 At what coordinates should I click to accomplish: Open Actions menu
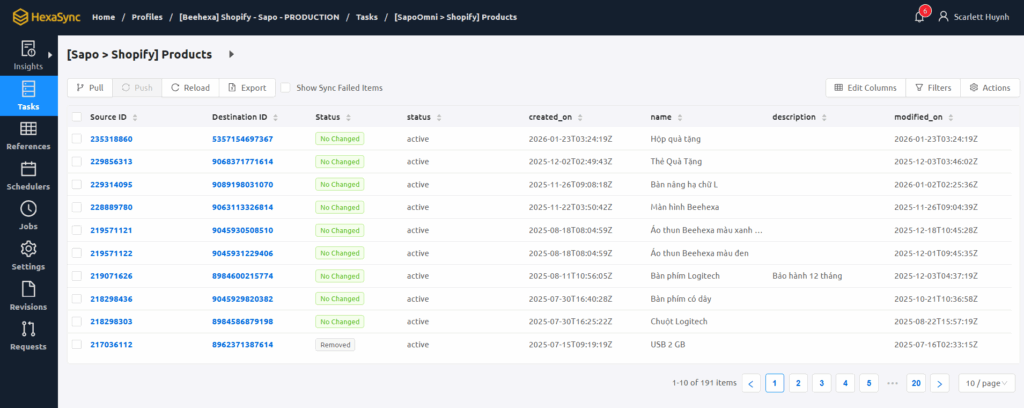coord(990,87)
